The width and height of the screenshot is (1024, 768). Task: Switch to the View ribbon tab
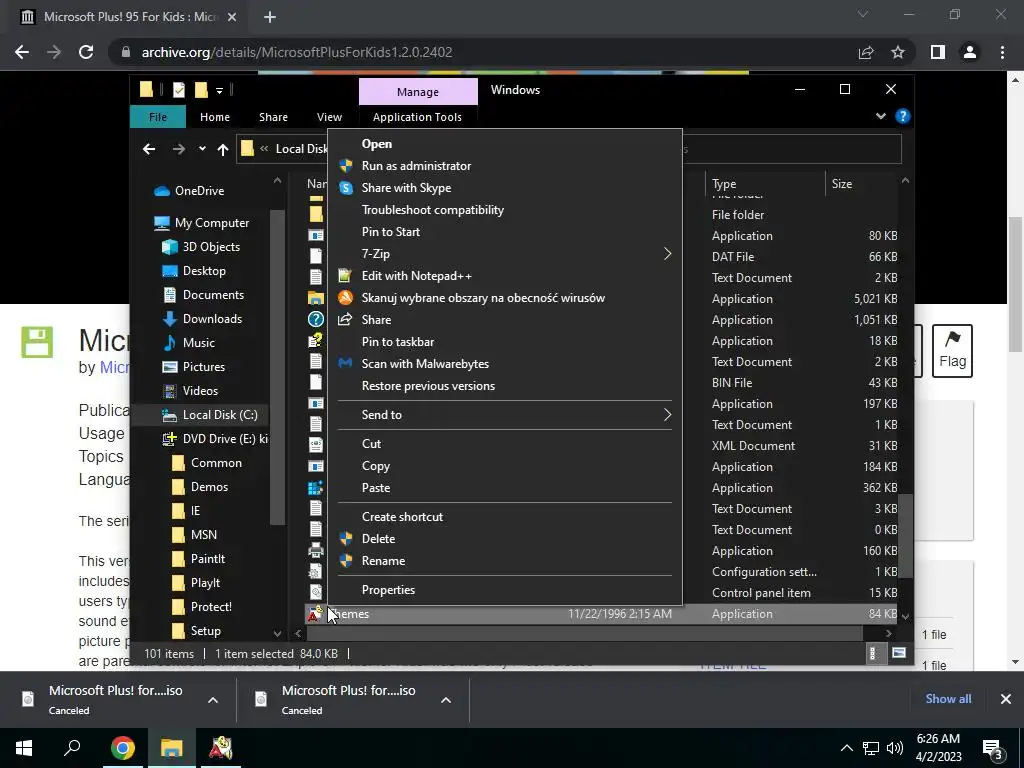coord(329,117)
